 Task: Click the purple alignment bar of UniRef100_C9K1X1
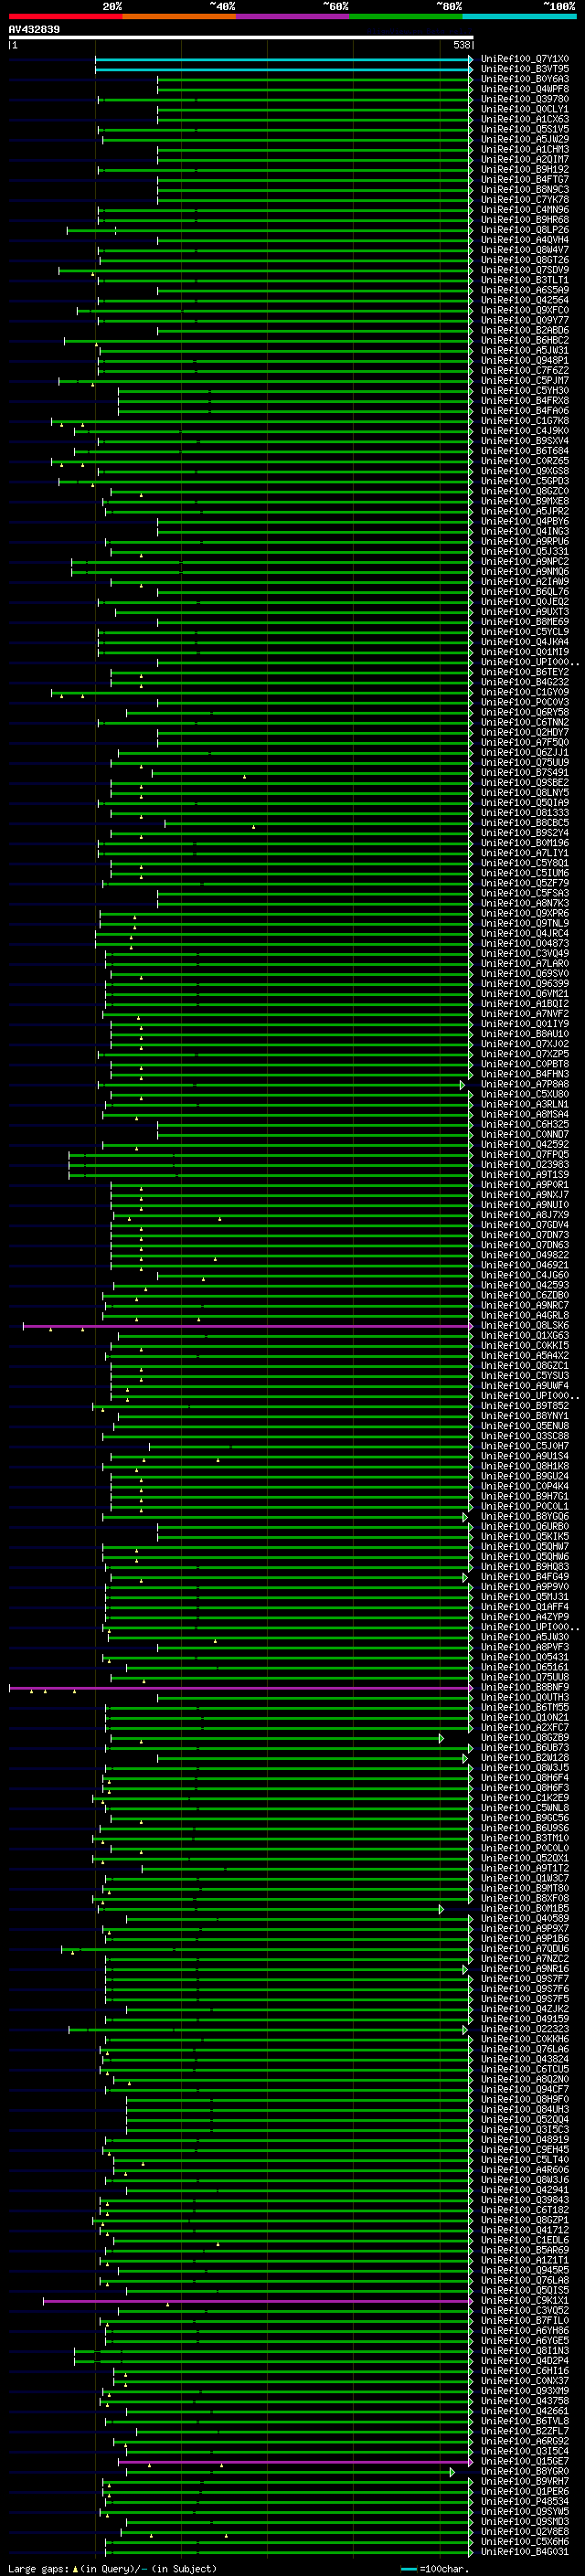click(256, 2301)
